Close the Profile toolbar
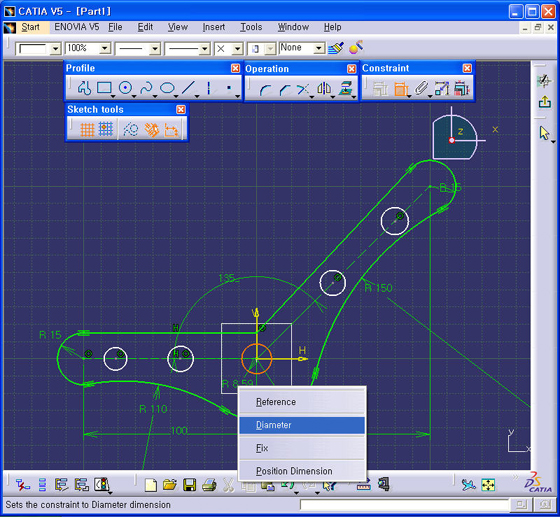Image resolution: width=560 pixels, height=517 pixels. 235,68
